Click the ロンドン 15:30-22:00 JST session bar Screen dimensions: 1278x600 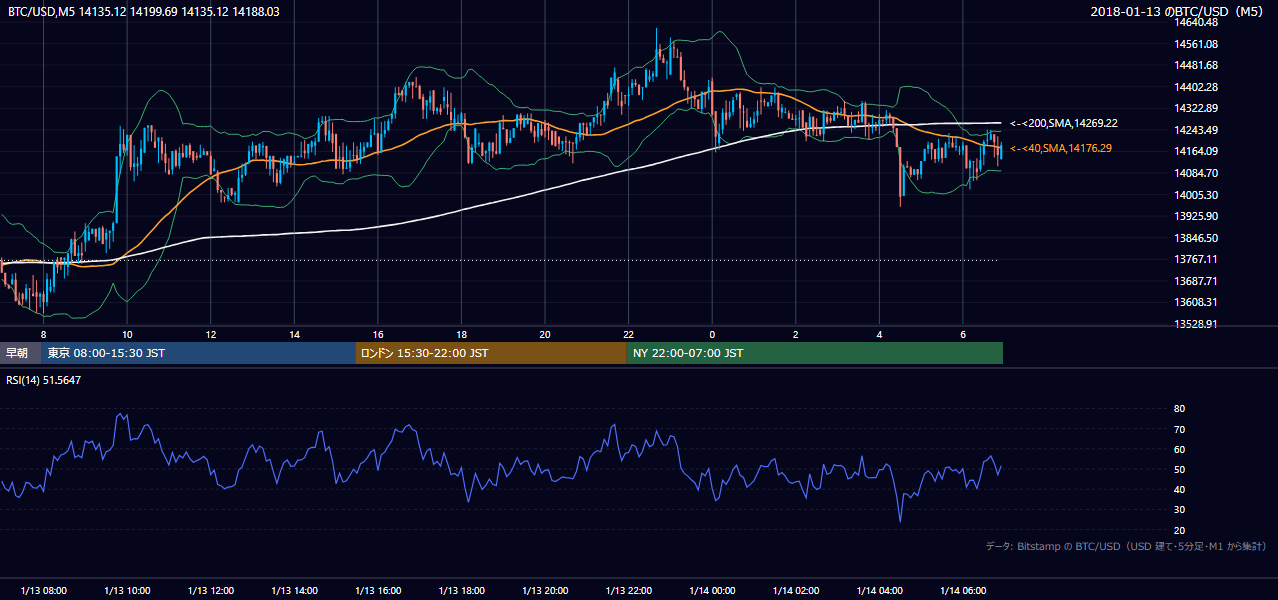(x=491, y=353)
